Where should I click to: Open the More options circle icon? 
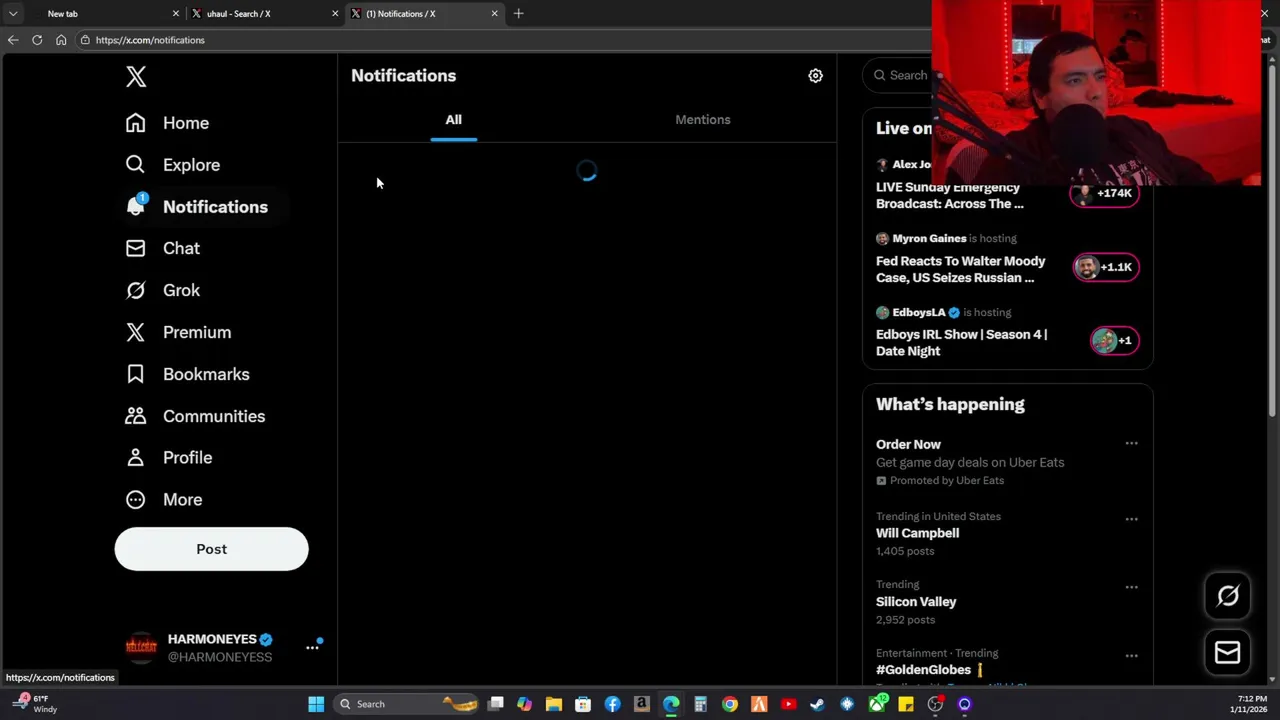coord(135,499)
